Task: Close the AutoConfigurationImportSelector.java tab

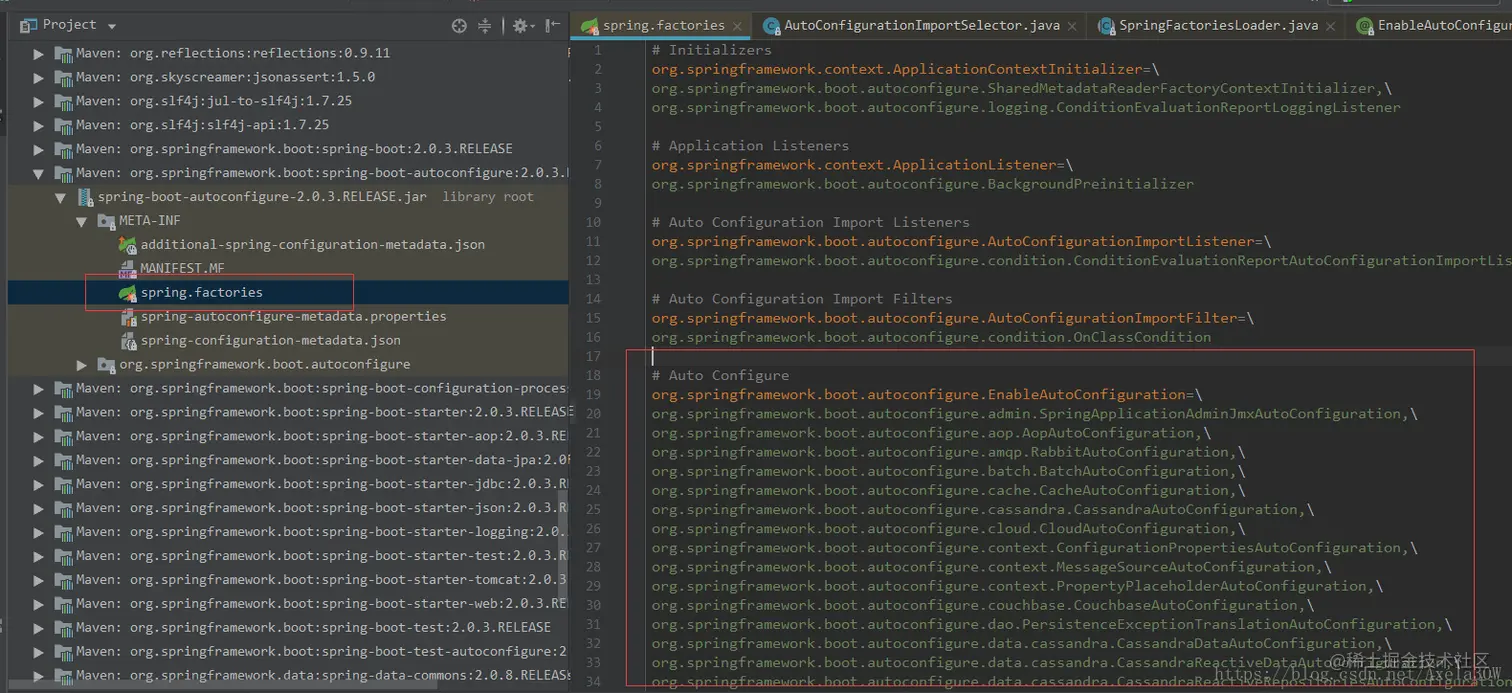Action: tap(1072, 26)
